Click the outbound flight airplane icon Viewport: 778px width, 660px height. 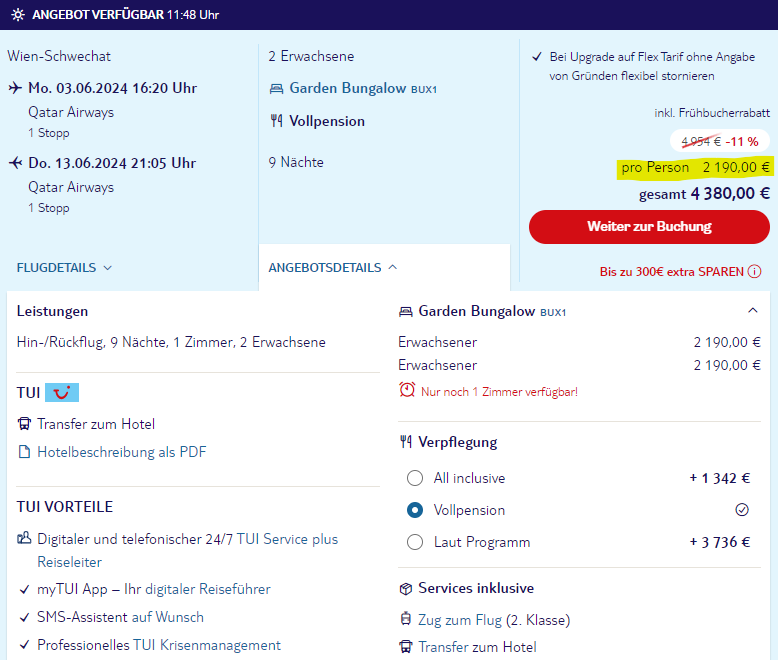click(x=15, y=88)
